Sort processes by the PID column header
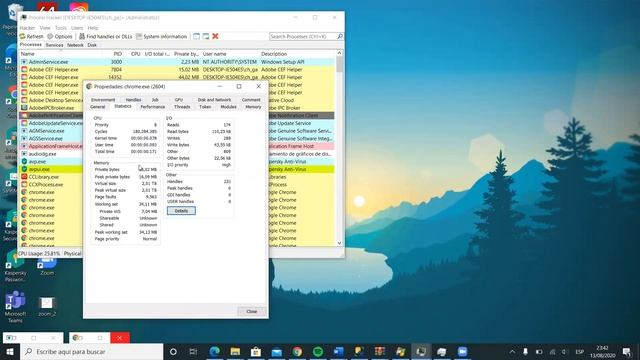640x360 pixels. click(118, 54)
